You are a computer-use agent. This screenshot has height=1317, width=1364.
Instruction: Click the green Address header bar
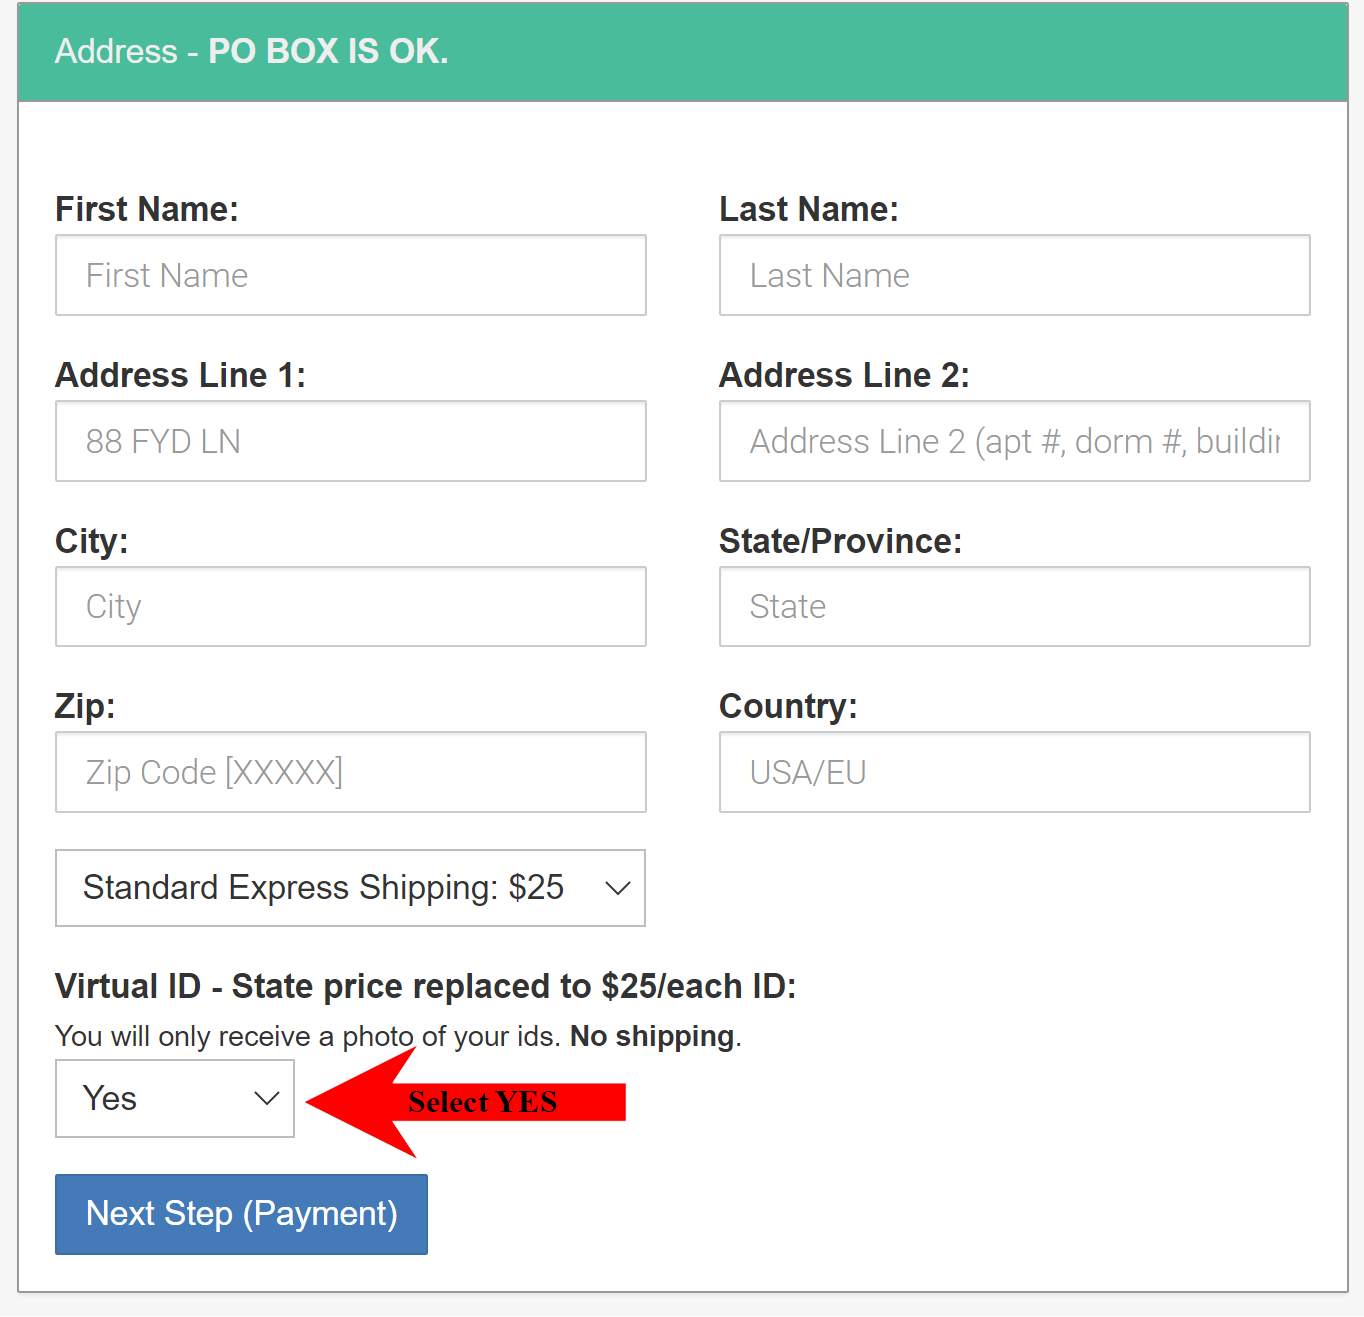(x=683, y=52)
